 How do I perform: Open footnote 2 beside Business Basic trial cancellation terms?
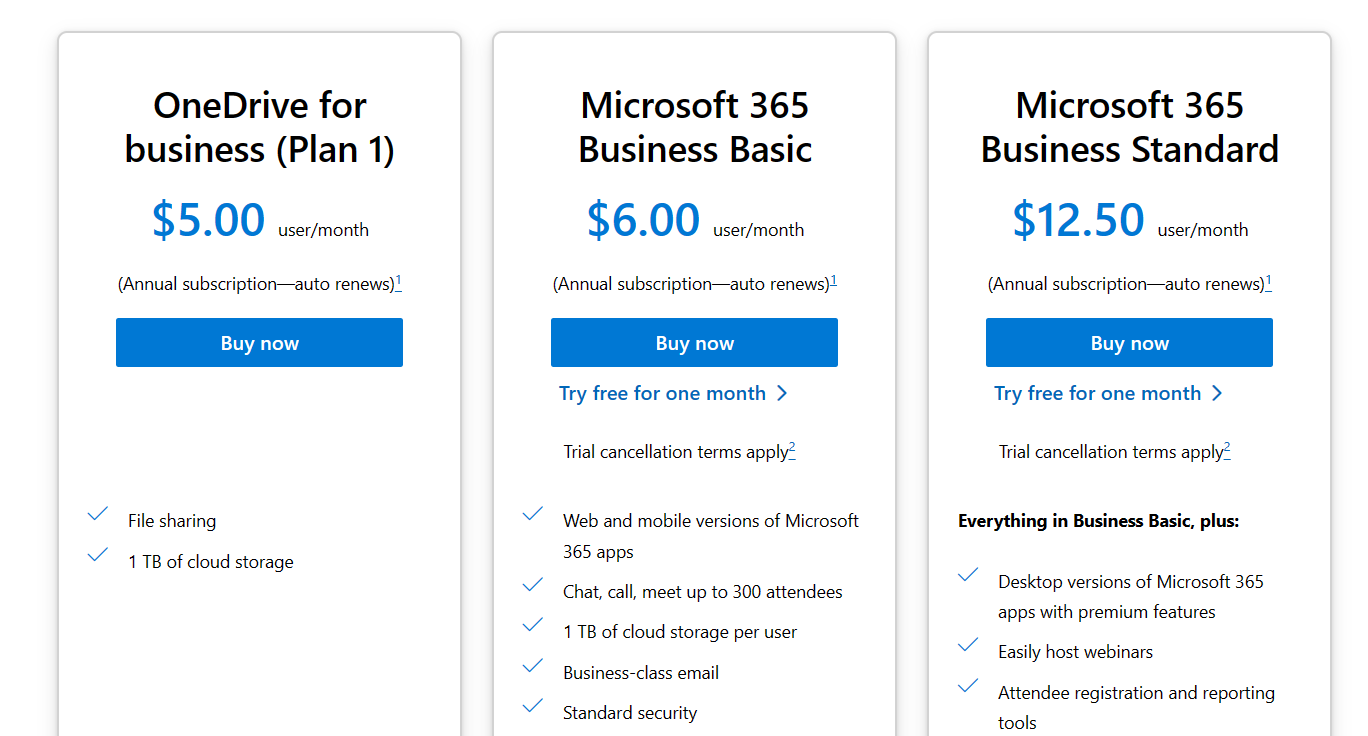792,449
